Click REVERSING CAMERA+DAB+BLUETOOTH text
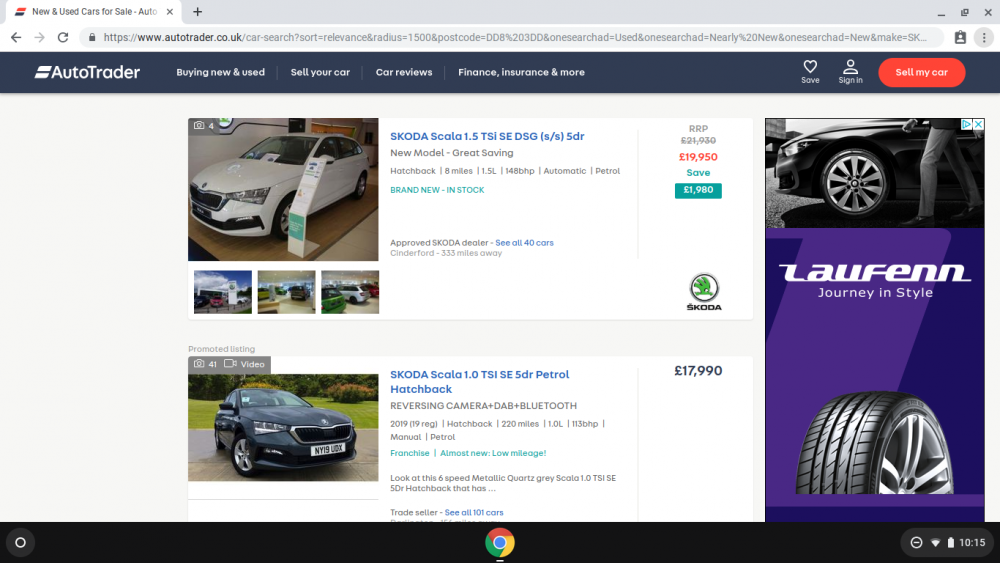 (x=483, y=406)
